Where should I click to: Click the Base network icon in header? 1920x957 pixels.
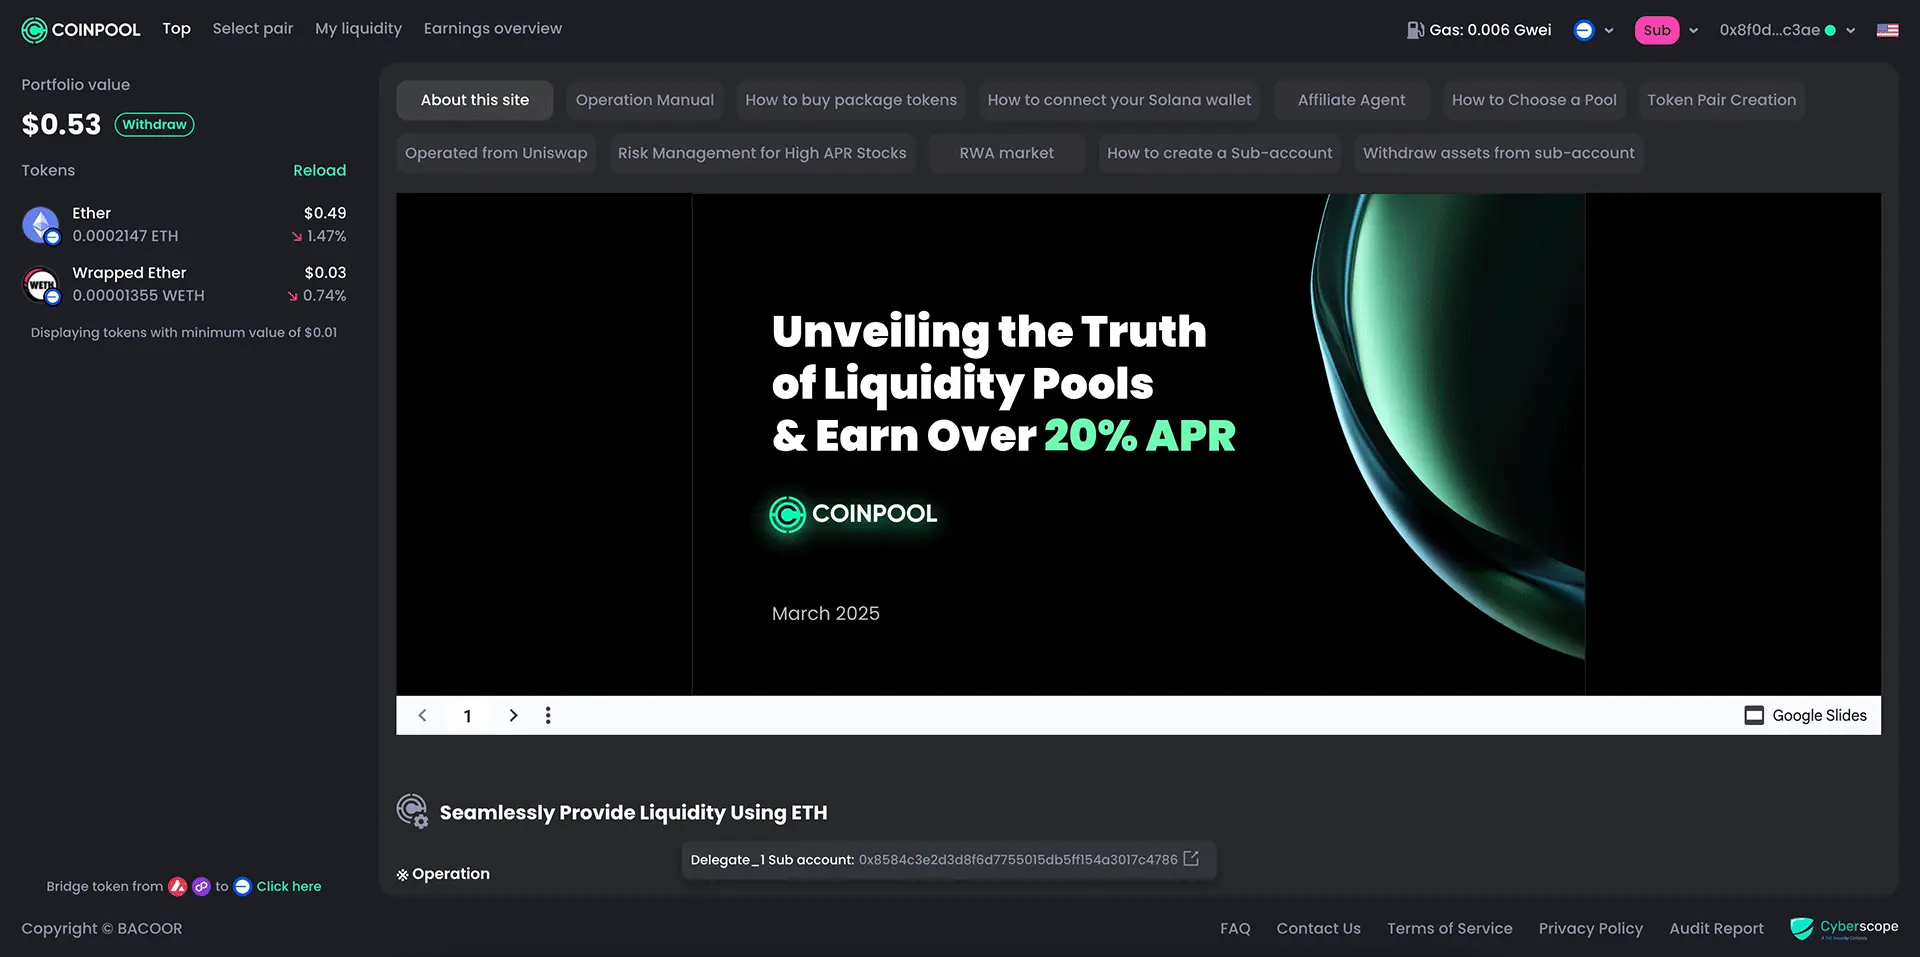[1584, 30]
